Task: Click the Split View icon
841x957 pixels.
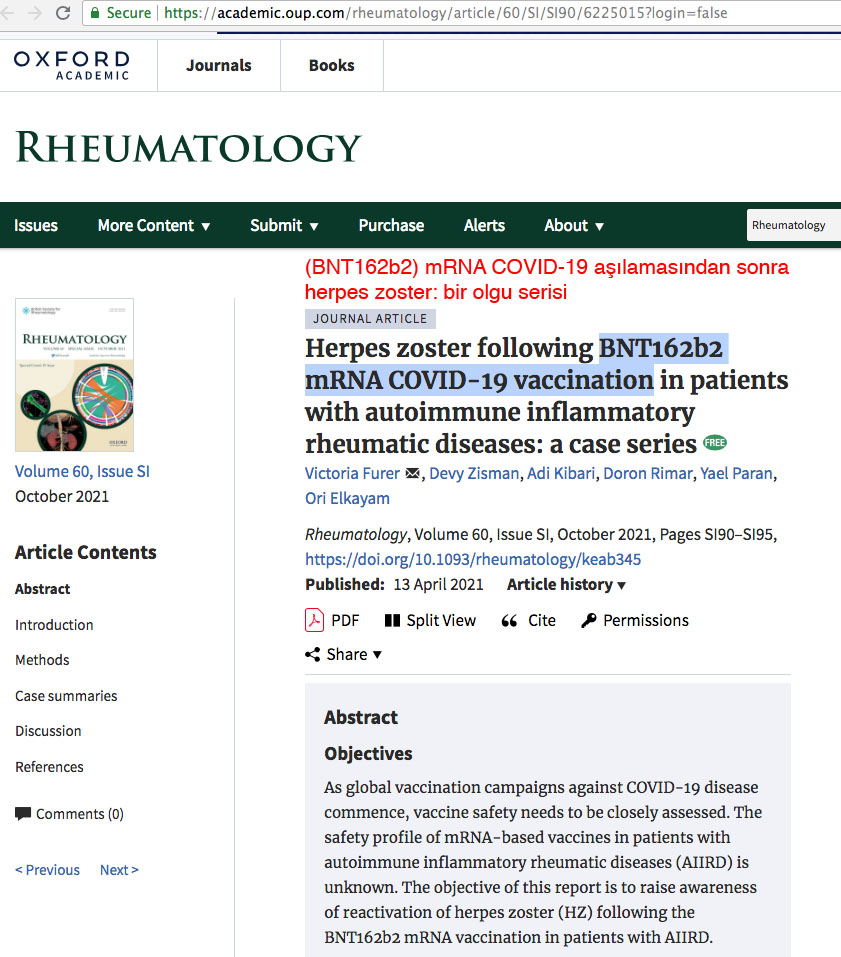Action: pyautogui.click(x=392, y=621)
